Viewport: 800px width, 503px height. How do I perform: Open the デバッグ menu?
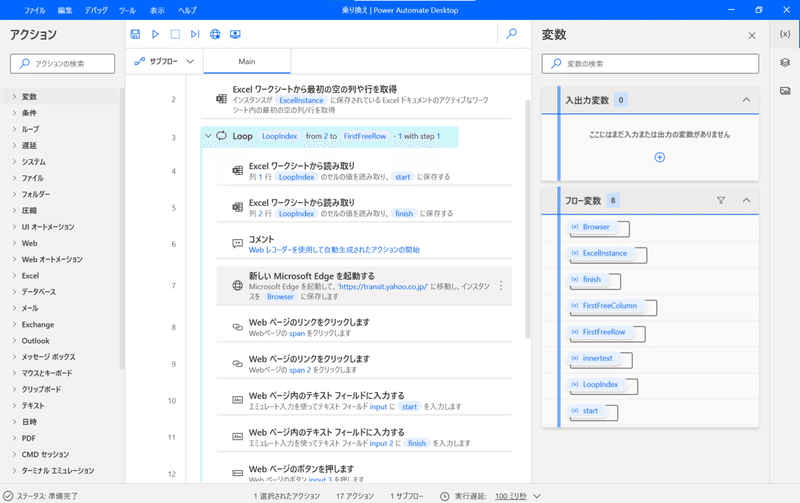[x=96, y=10]
